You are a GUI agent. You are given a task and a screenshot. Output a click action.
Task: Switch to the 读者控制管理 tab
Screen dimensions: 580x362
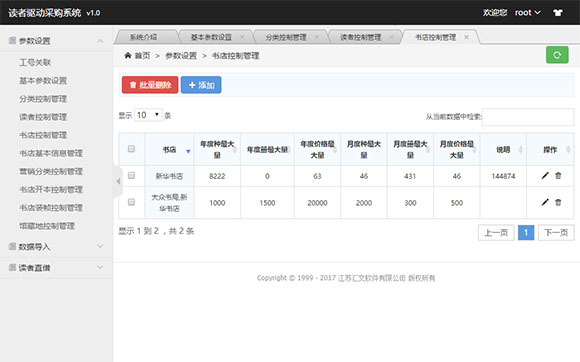(360, 37)
